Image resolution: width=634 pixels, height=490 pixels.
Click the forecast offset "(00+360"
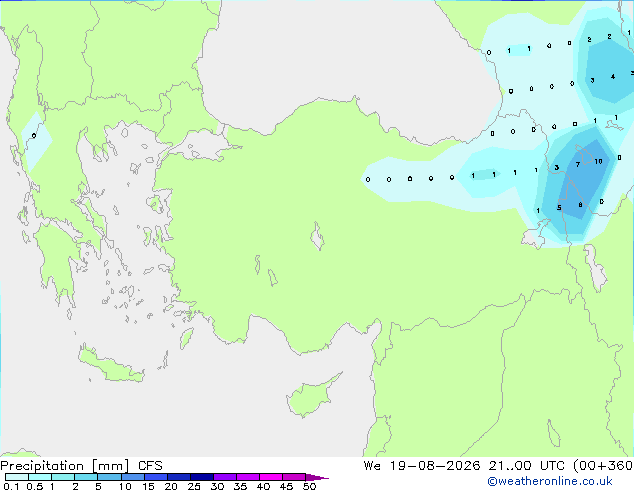click(603, 466)
